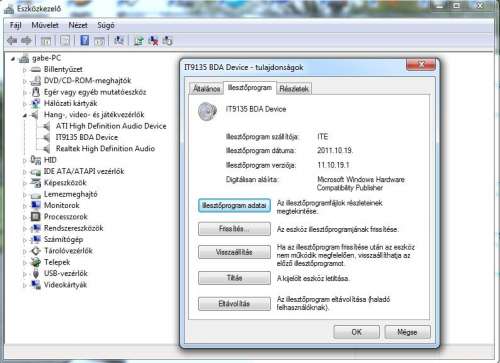Click the red-X uninstall device toolbar icon
The height and width of the screenshot is (363, 500).
coord(153,41)
